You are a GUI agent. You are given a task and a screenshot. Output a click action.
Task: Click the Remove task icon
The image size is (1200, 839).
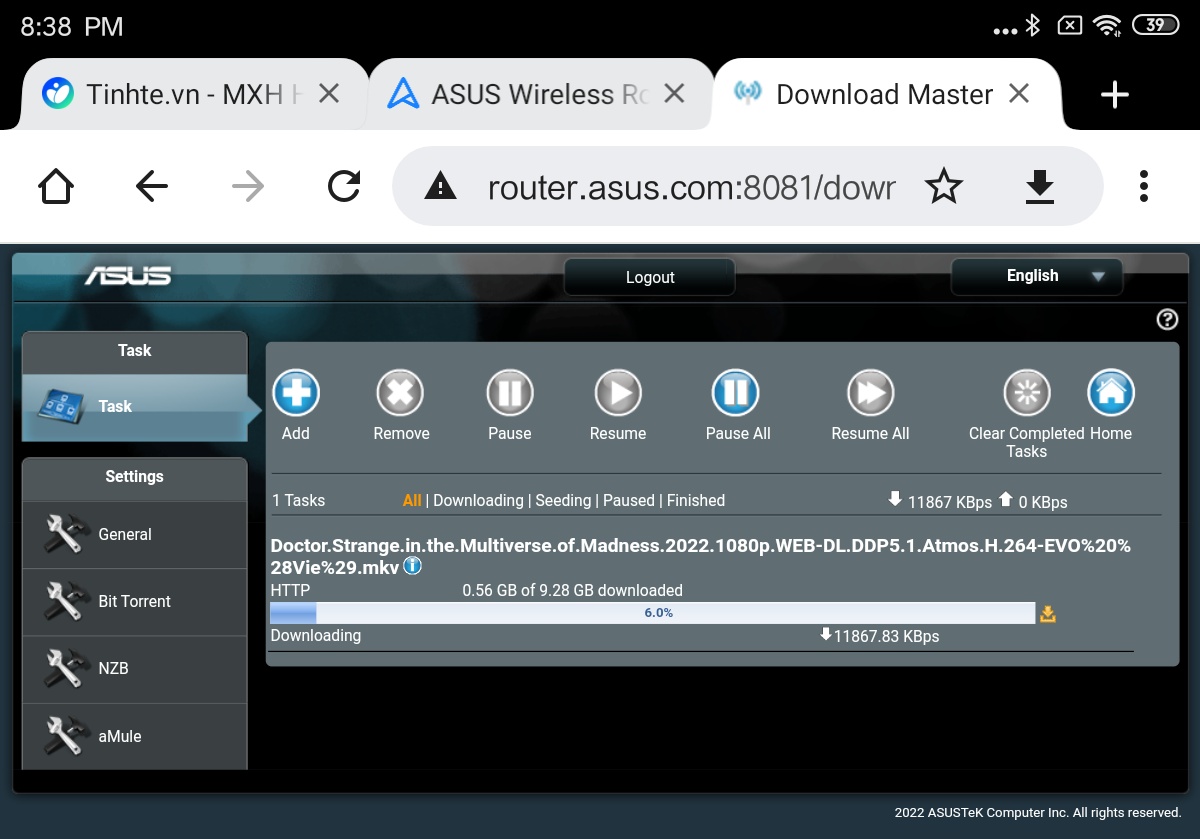tap(401, 393)
